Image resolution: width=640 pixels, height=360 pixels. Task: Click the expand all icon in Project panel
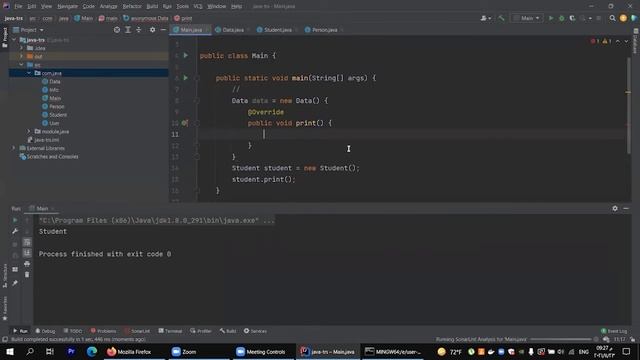(128, 30)
